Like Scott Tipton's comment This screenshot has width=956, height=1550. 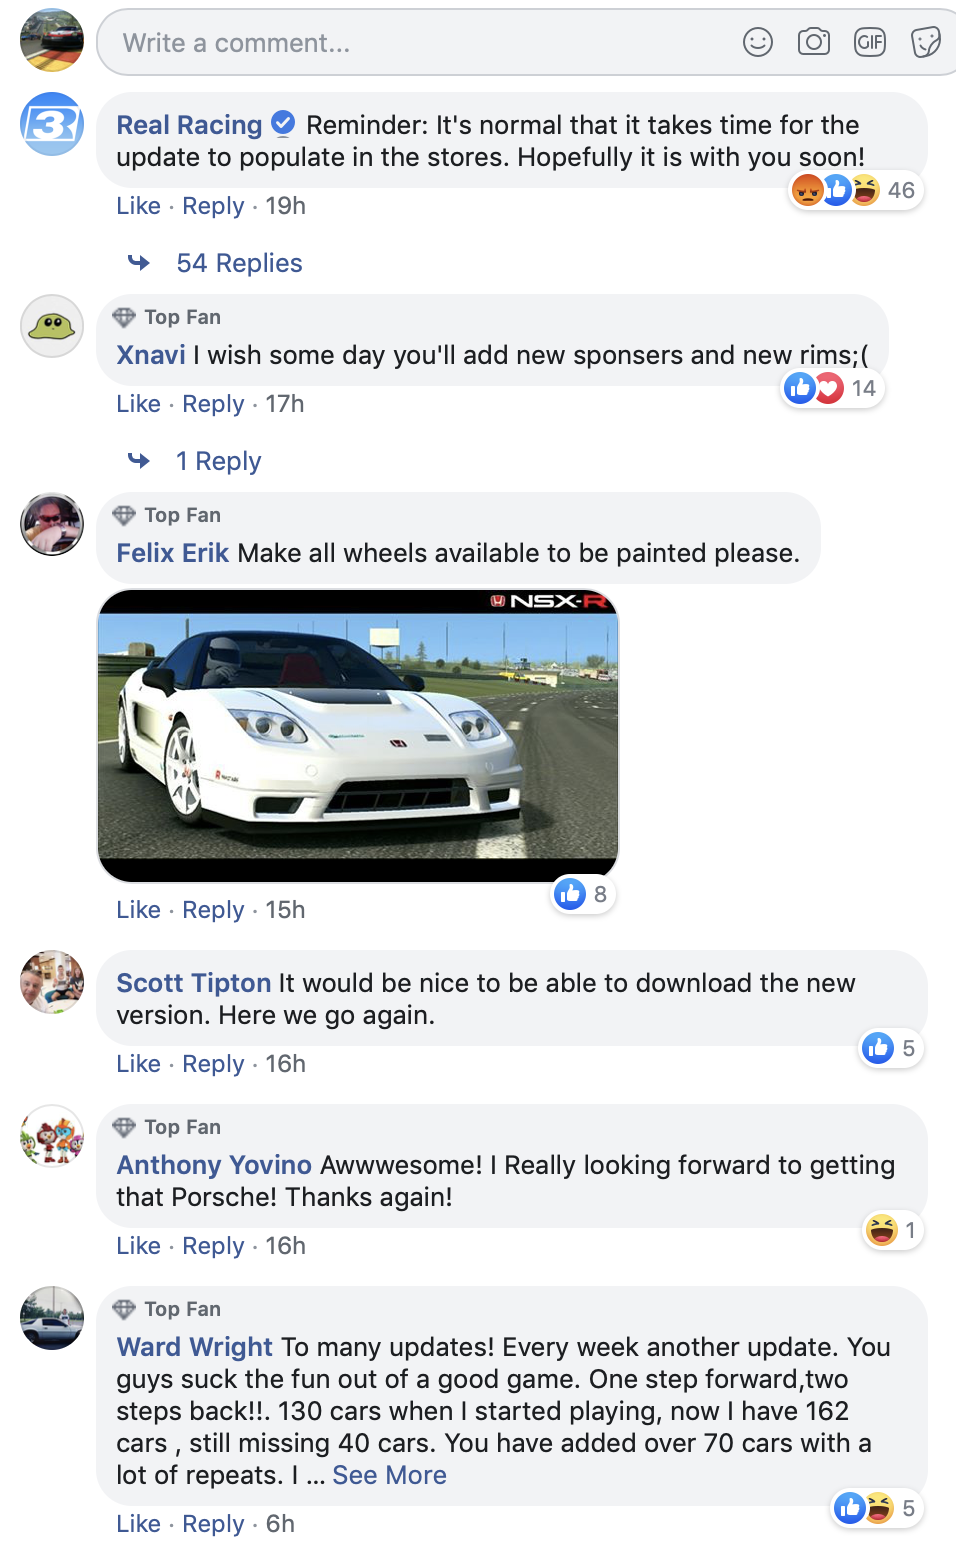(x=138, y=1064)
